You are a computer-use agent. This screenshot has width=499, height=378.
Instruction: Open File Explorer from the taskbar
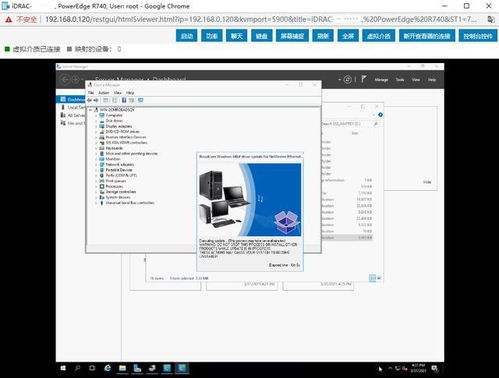(122, 368)
